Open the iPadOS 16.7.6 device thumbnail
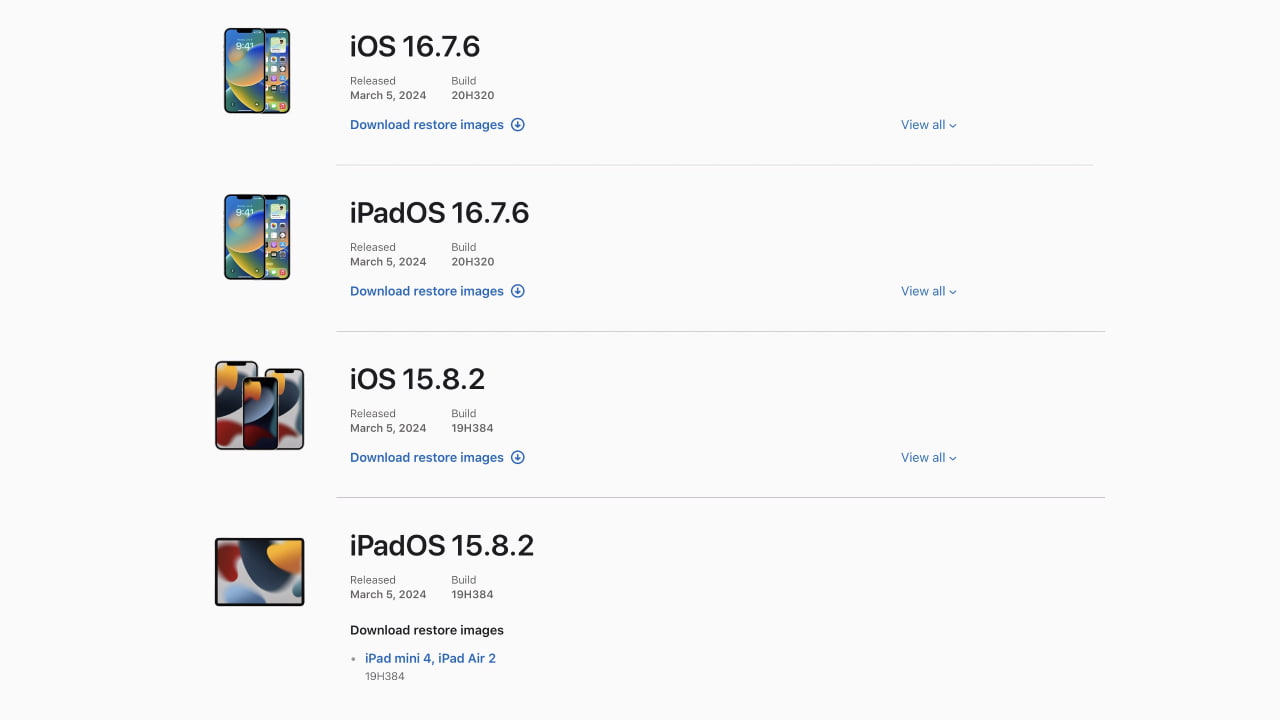The height and width of the screenshot is (720, 1280). pos(257,237)
